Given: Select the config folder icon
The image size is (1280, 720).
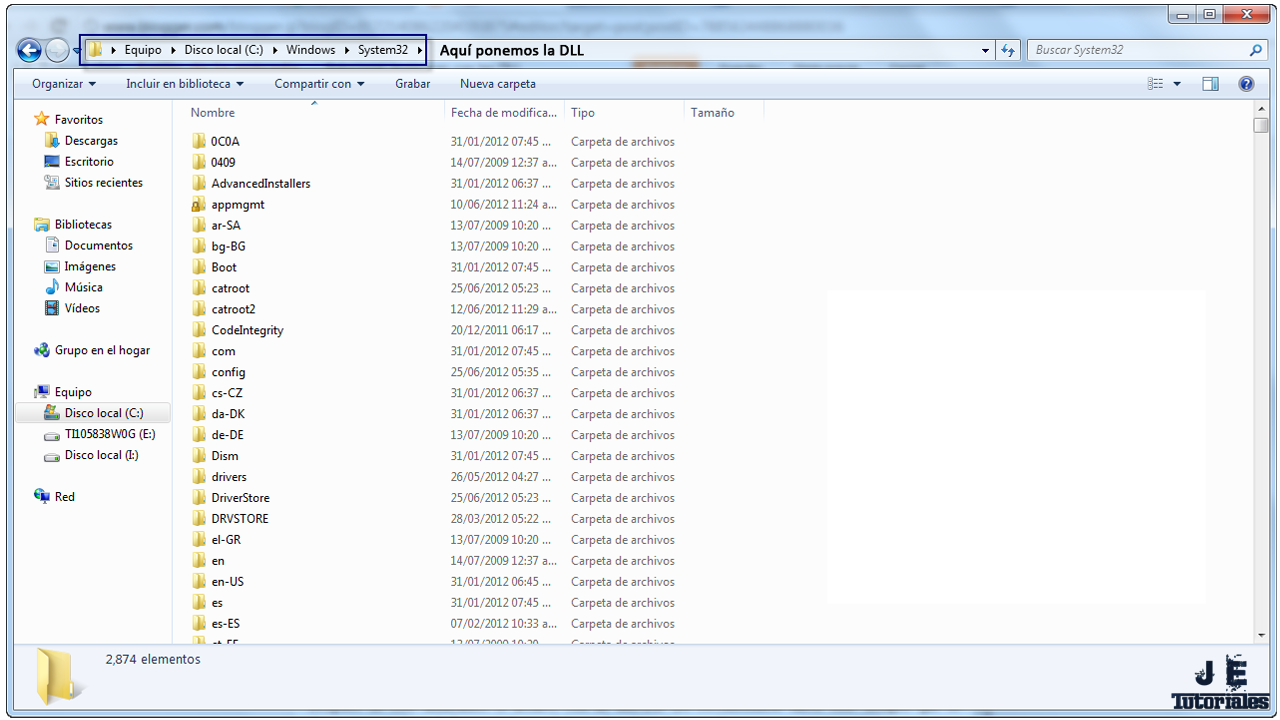Looking at the screenshot, I should (198, 372).
